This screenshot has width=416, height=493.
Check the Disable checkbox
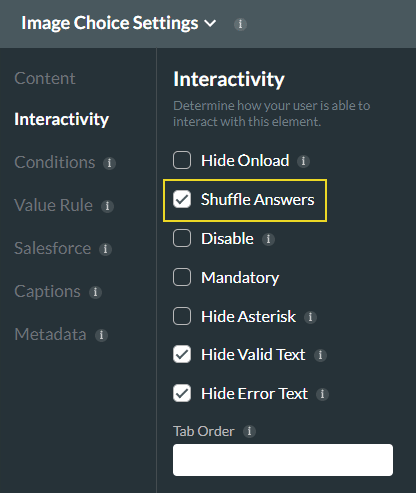coord(182,238)
